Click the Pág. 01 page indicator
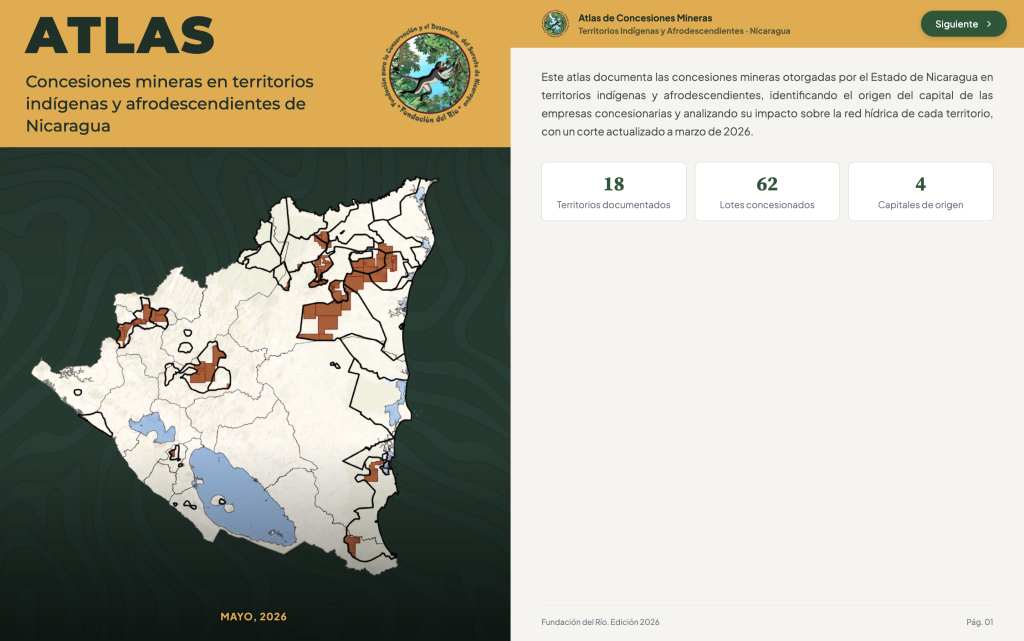The width and height of the screenshot is (1024, 641). [980, 622]
